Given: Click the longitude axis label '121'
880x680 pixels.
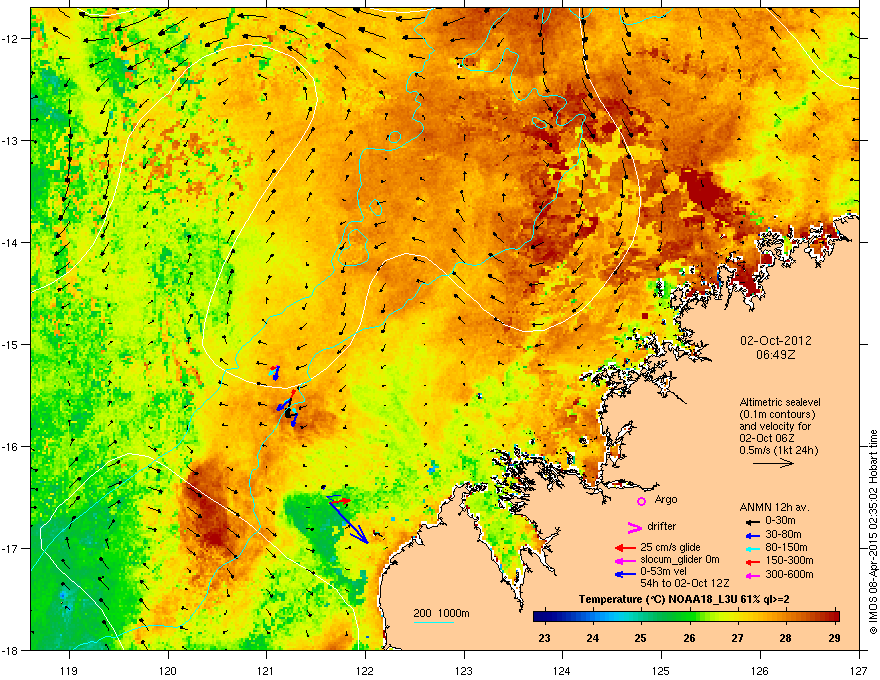Looking at the screenshot, I should click(x=267, y=670).
